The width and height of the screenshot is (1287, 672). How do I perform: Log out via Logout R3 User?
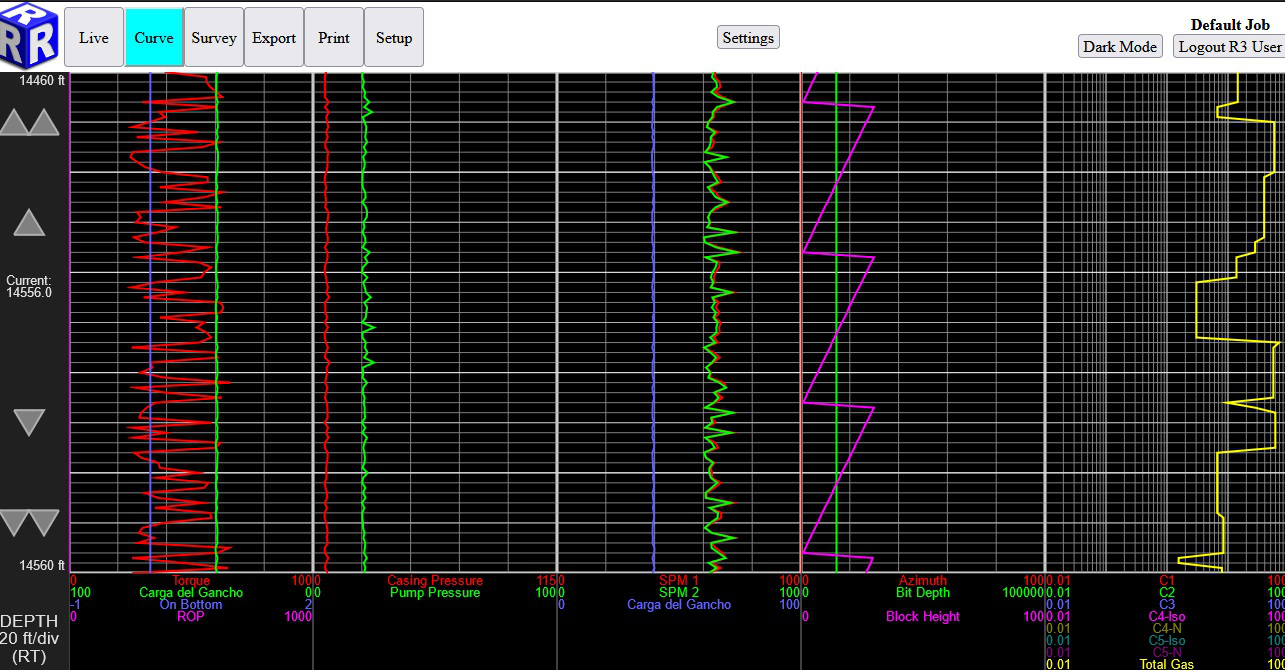tap(1229, 47)
